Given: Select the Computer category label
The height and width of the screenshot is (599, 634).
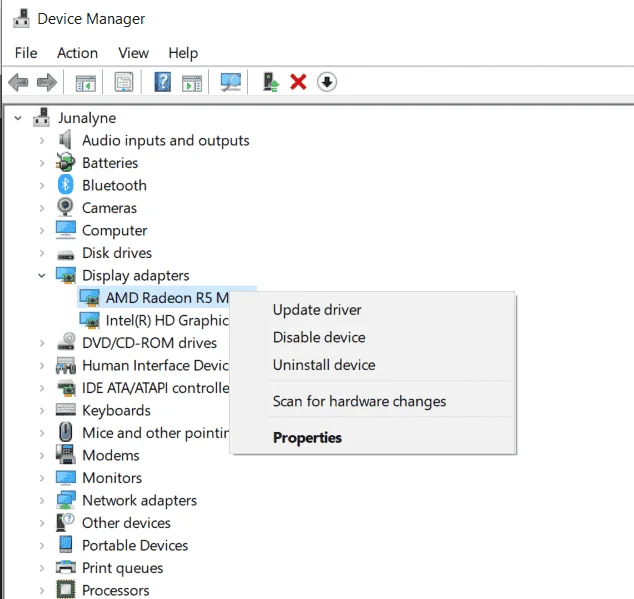Looking at the screenshot, I should [x=114, y=231].
